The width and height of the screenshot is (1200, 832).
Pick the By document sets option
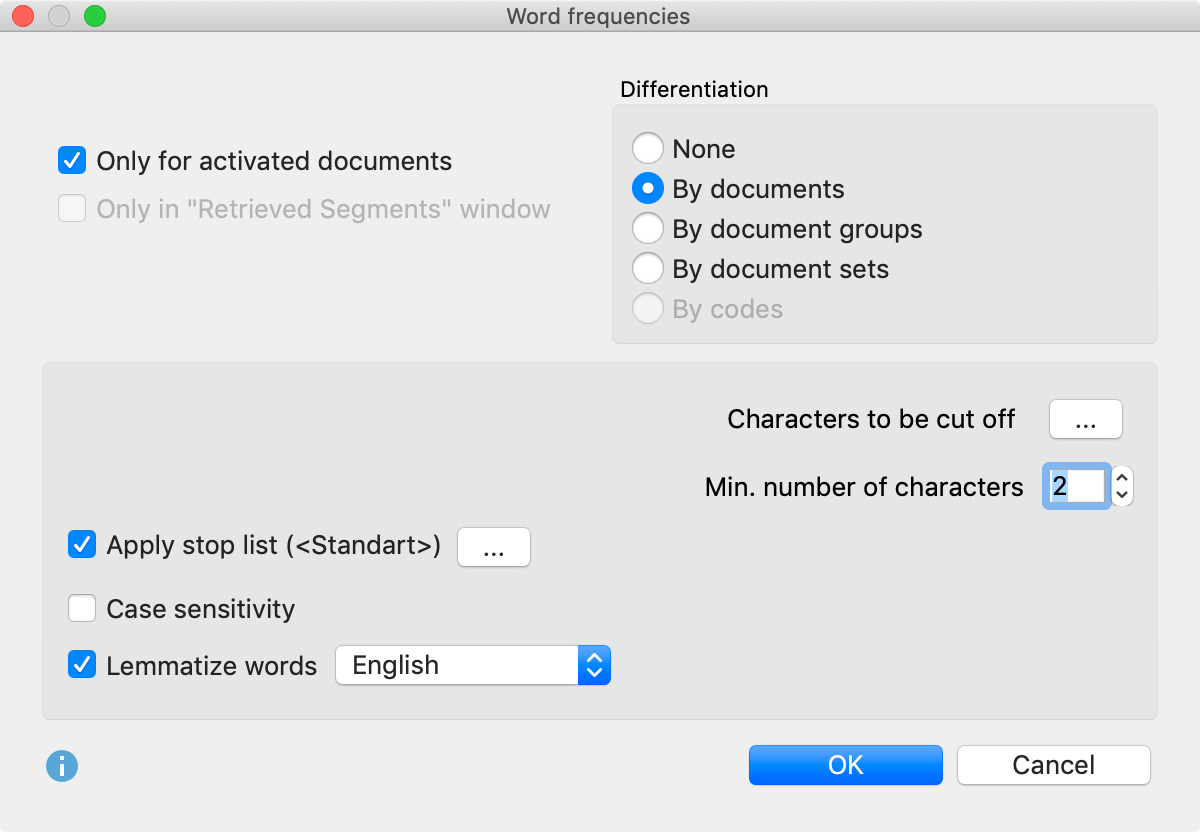click(x=648, y=269)
